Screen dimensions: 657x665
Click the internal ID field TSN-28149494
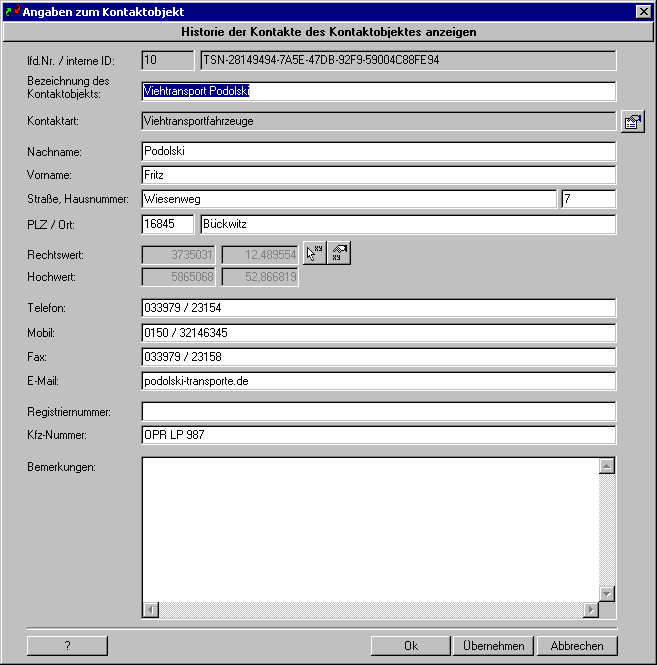pyautogui.click(x=408, y=60)
